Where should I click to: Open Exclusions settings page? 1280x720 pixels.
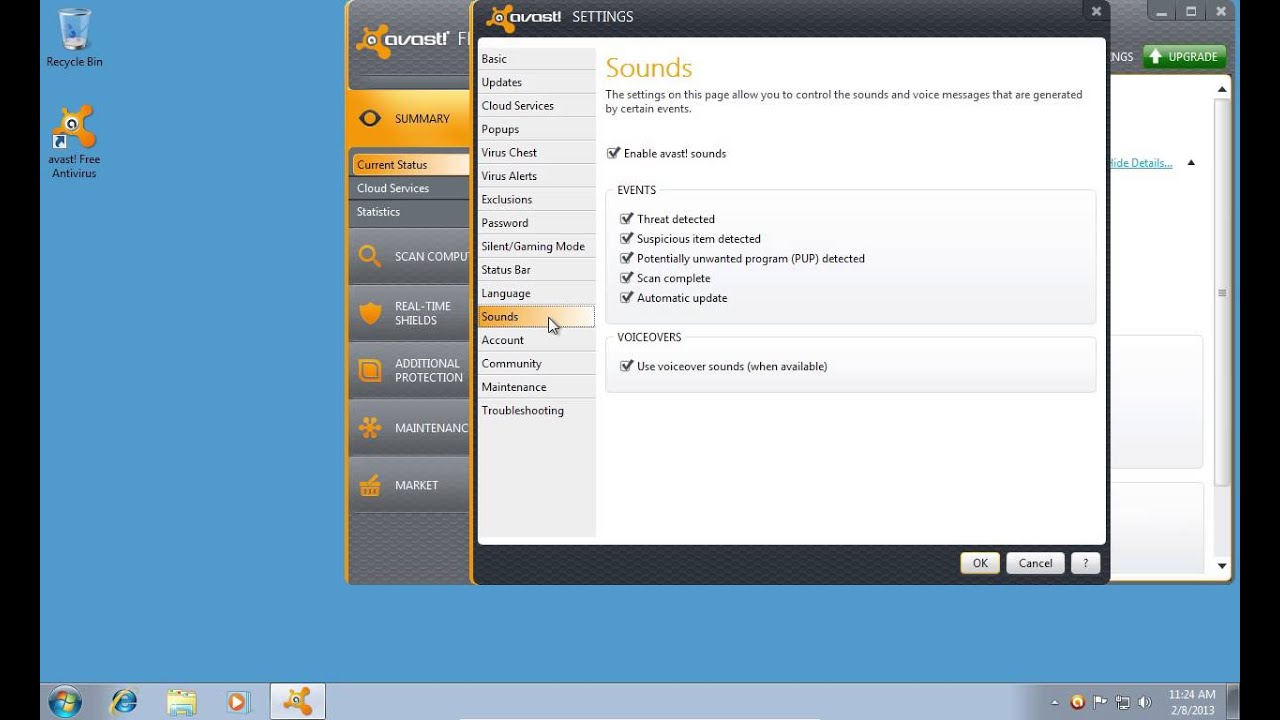click(536, 200)
